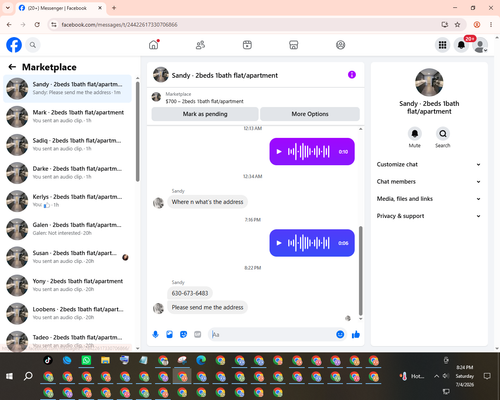Click the Aa message input field
Screen dimensions: 500x400
click(x=272, y=334)
